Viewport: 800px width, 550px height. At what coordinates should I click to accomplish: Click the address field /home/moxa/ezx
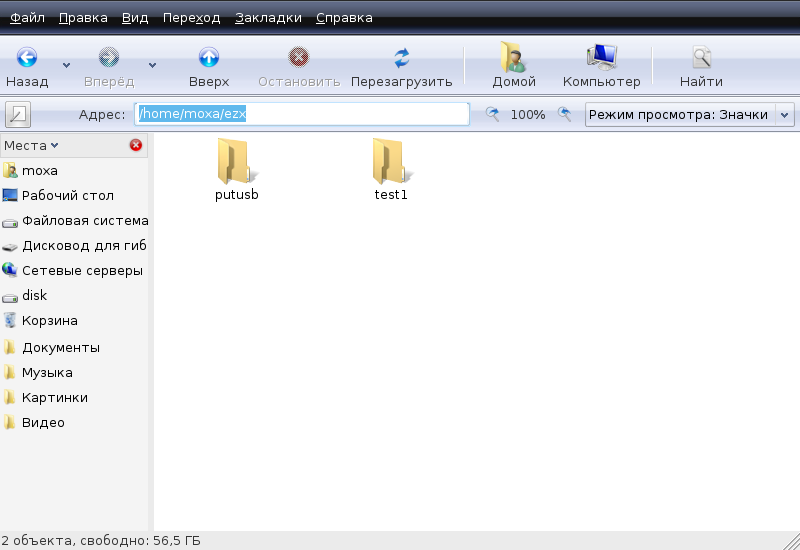tap(302, 114)
